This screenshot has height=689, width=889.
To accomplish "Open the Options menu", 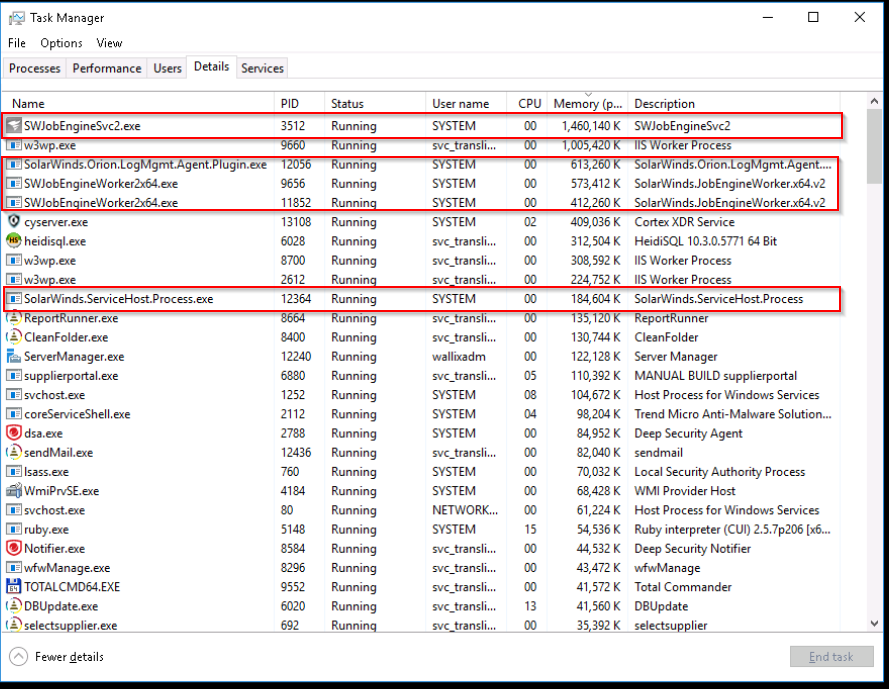I will (x=61, y=43).
